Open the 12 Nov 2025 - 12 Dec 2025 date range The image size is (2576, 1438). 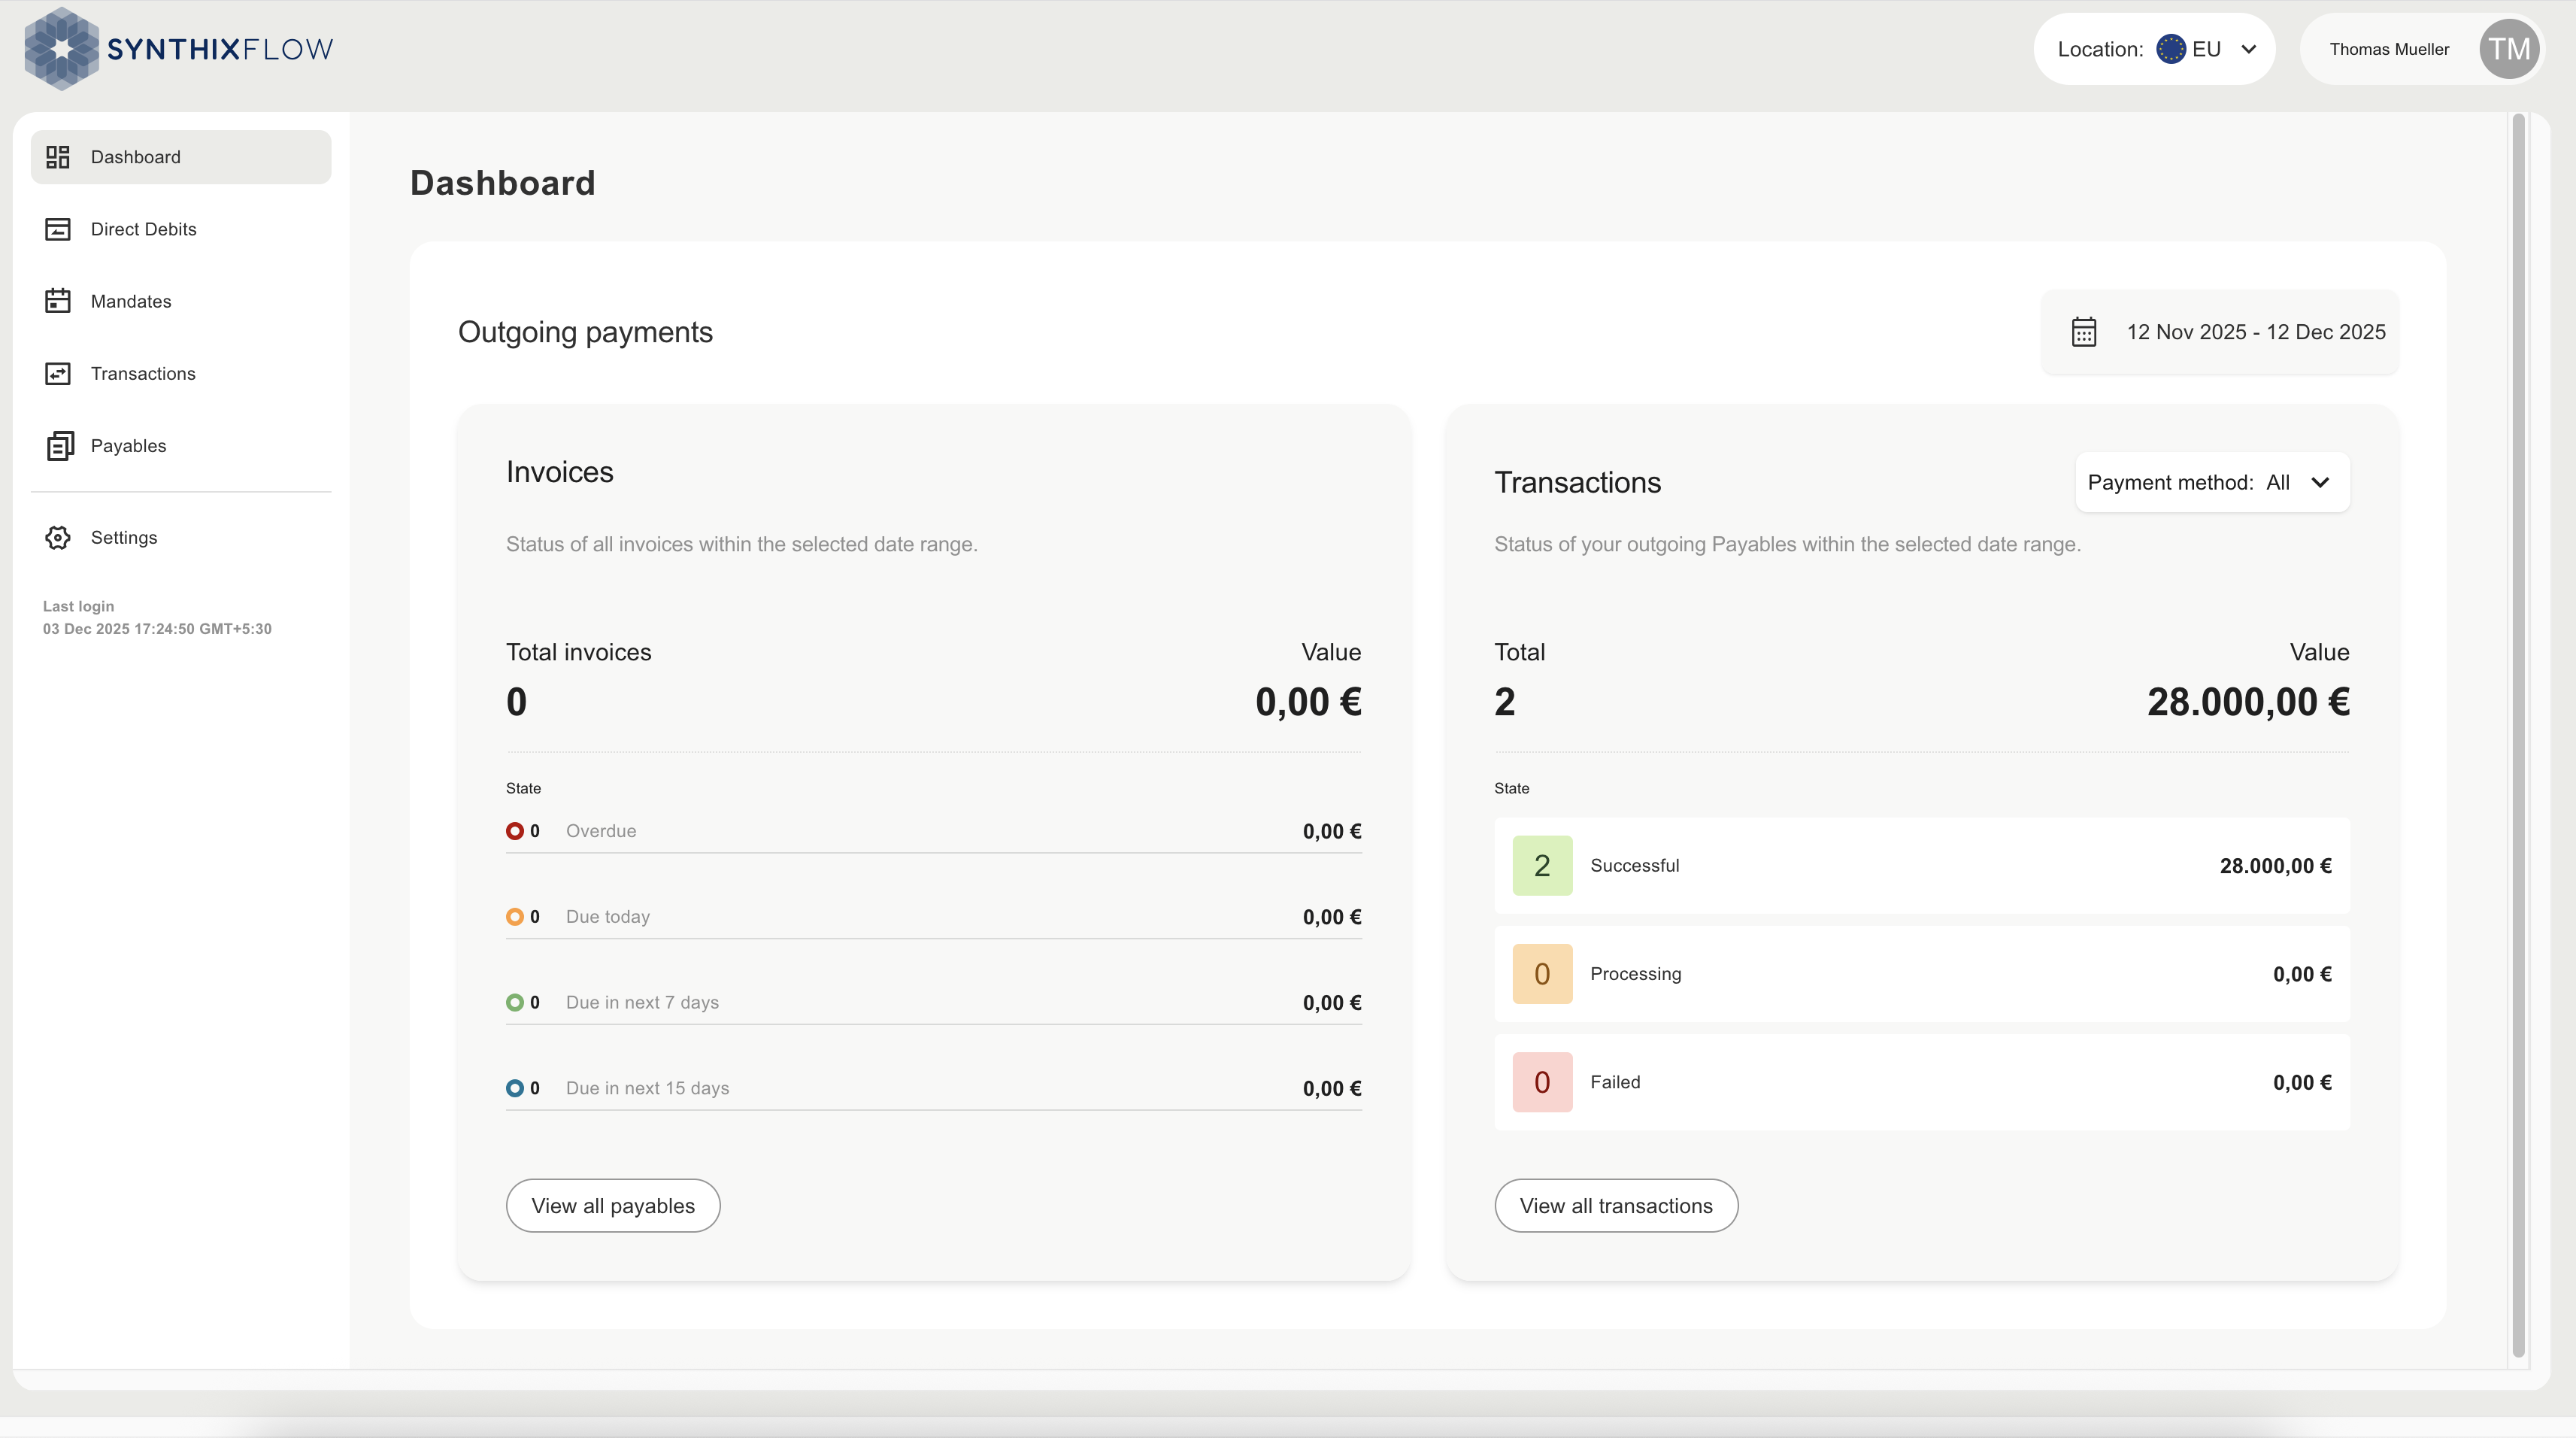pyautogui.click(x=2219, y=332)
